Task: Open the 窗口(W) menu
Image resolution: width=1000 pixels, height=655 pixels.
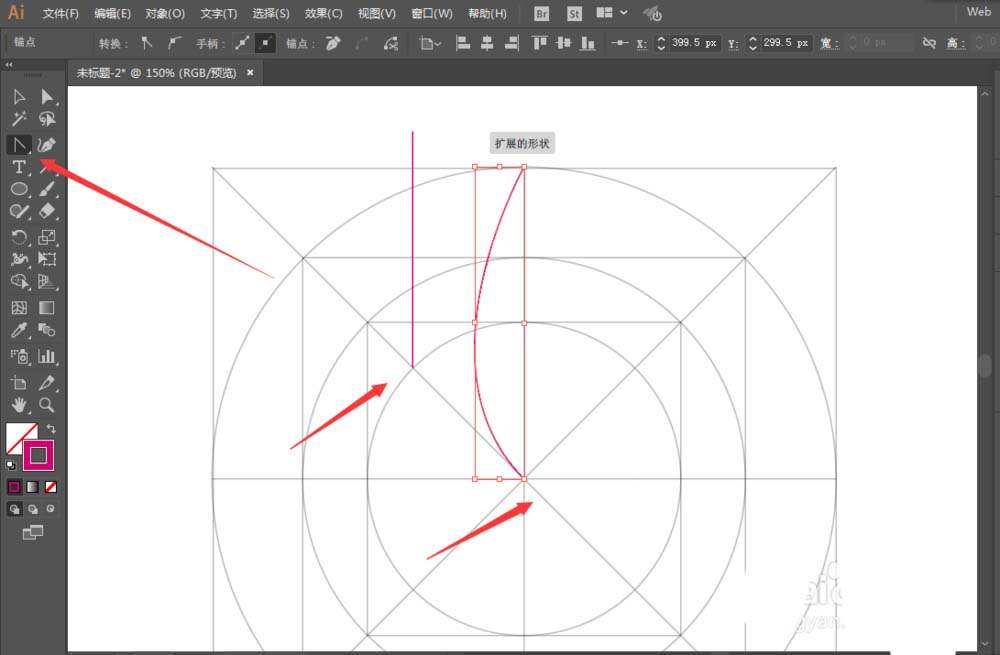Action: tap(432, 13)
